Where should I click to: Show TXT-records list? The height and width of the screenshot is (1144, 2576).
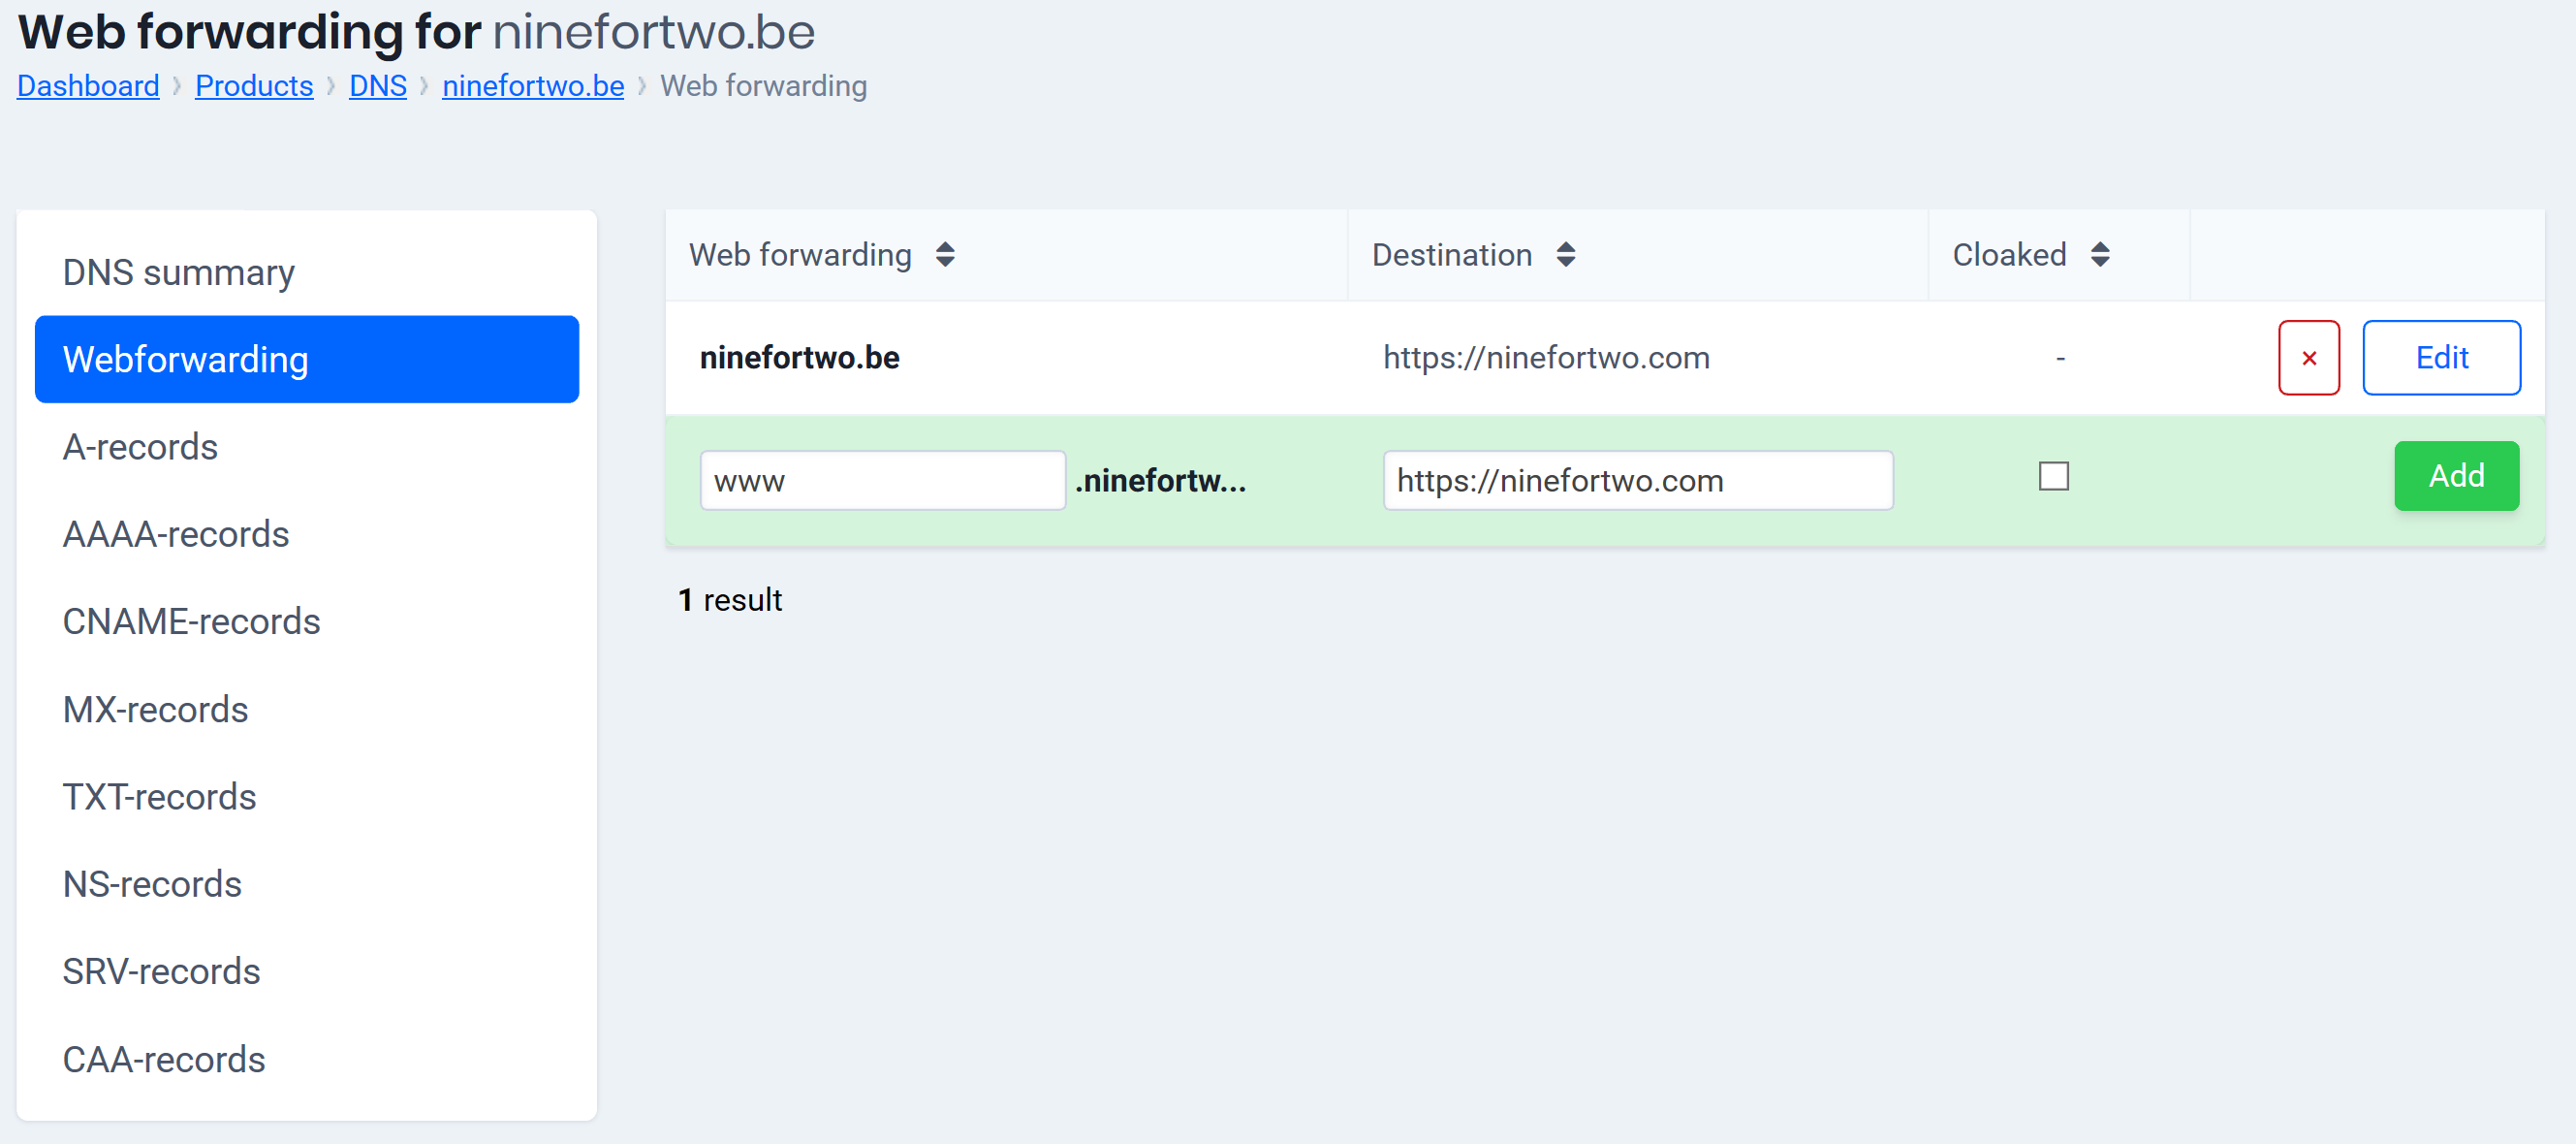[x=159, y=797]
